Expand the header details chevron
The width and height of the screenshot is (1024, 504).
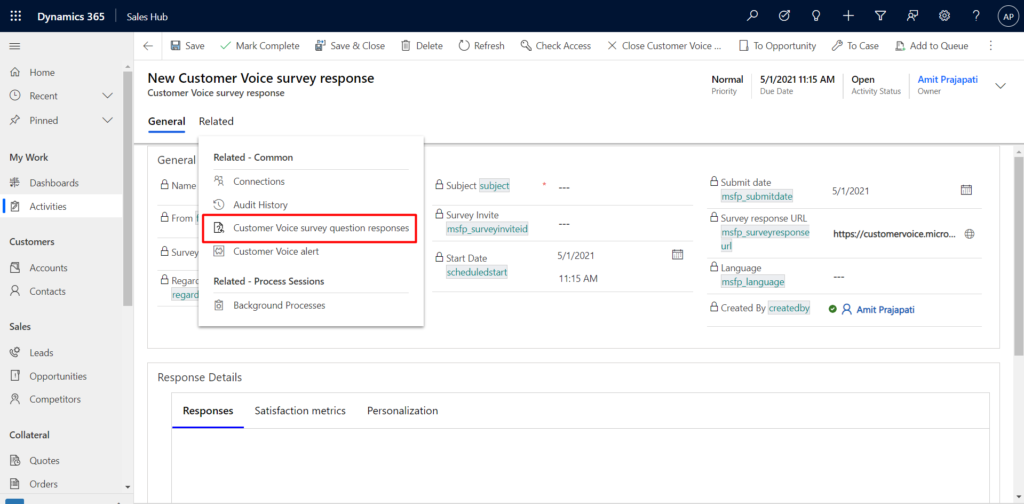pos(1000,86)
